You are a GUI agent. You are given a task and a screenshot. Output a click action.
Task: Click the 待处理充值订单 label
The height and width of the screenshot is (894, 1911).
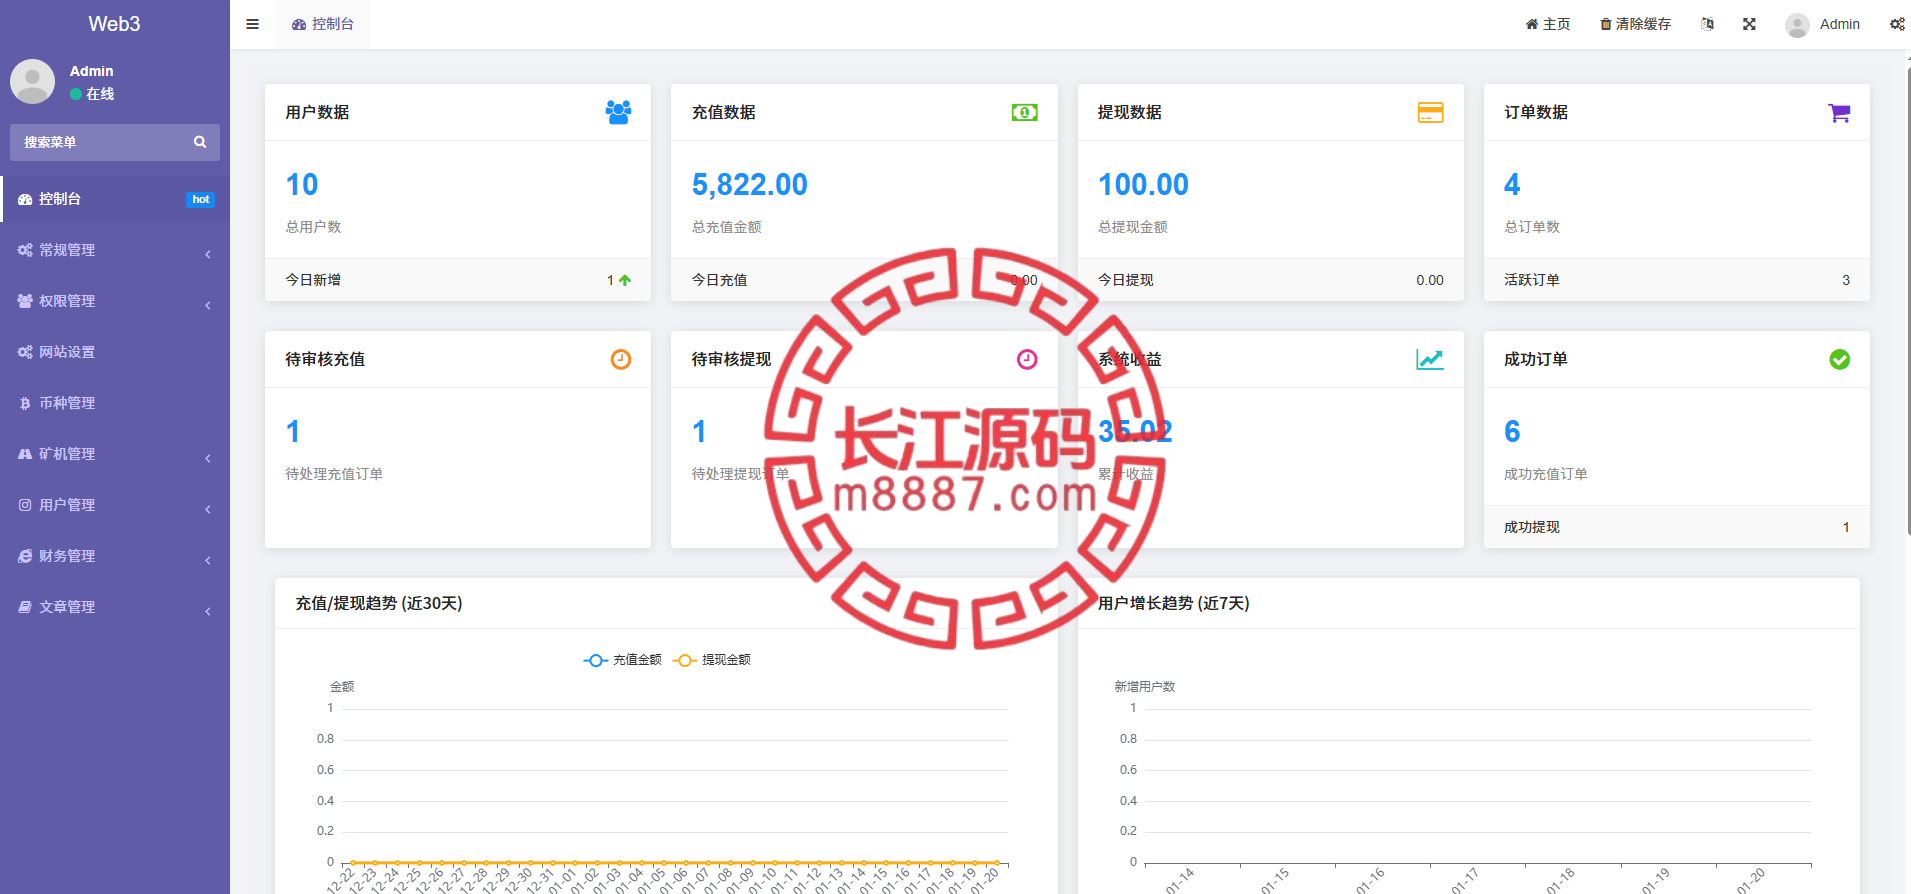point(334,474)
